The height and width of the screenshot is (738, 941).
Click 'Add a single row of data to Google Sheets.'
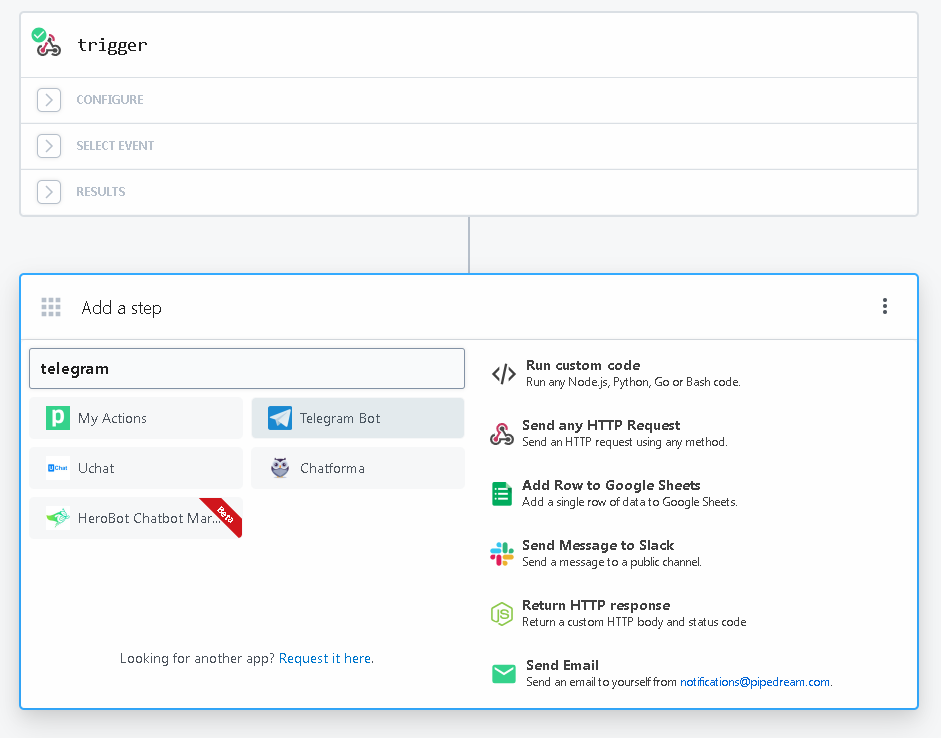point(630,502)
